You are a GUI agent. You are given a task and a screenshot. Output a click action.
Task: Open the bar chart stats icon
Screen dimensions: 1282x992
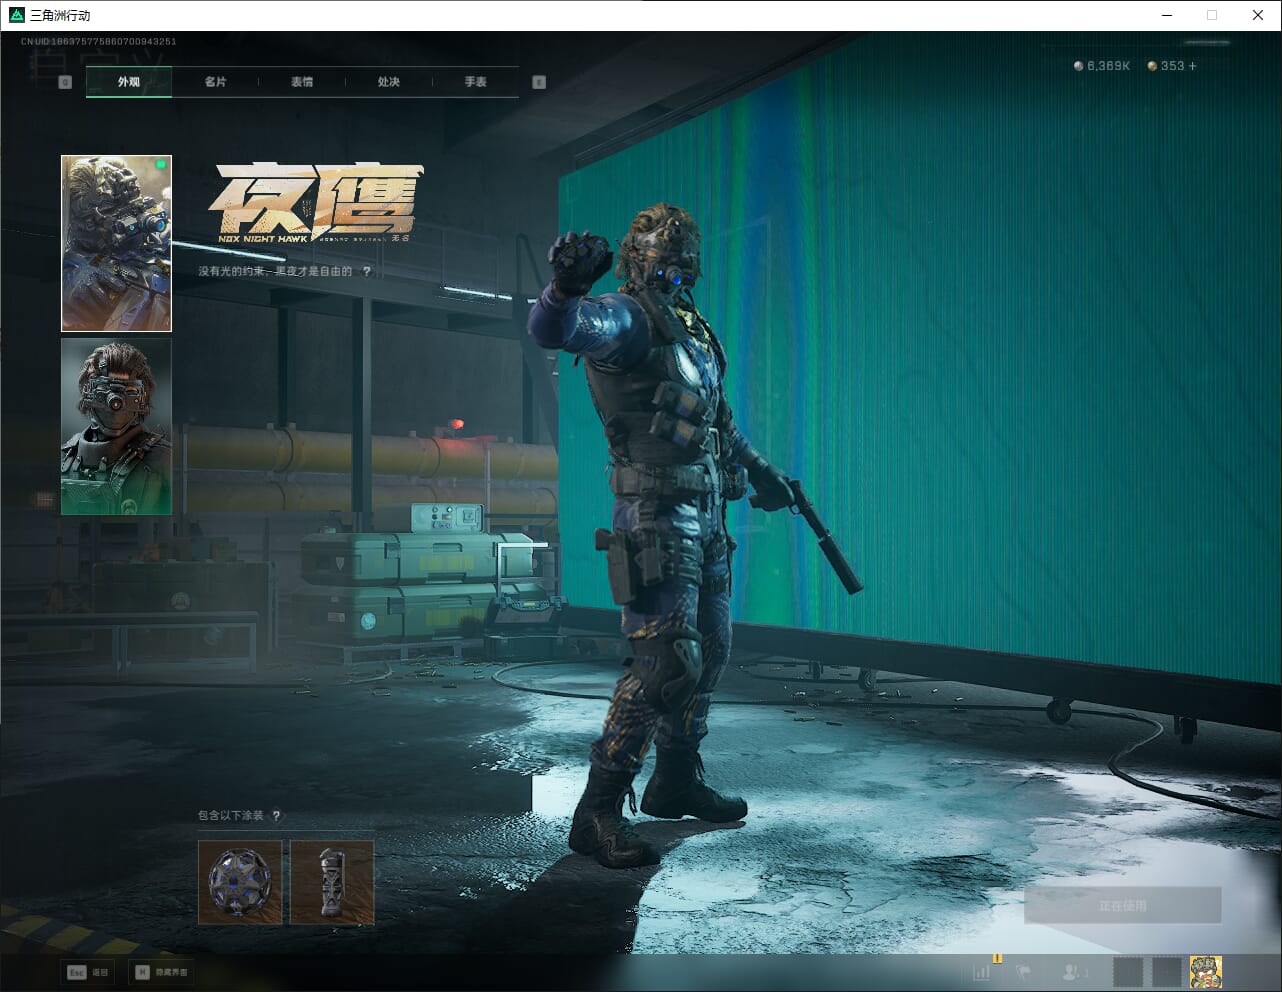(982, 971)
